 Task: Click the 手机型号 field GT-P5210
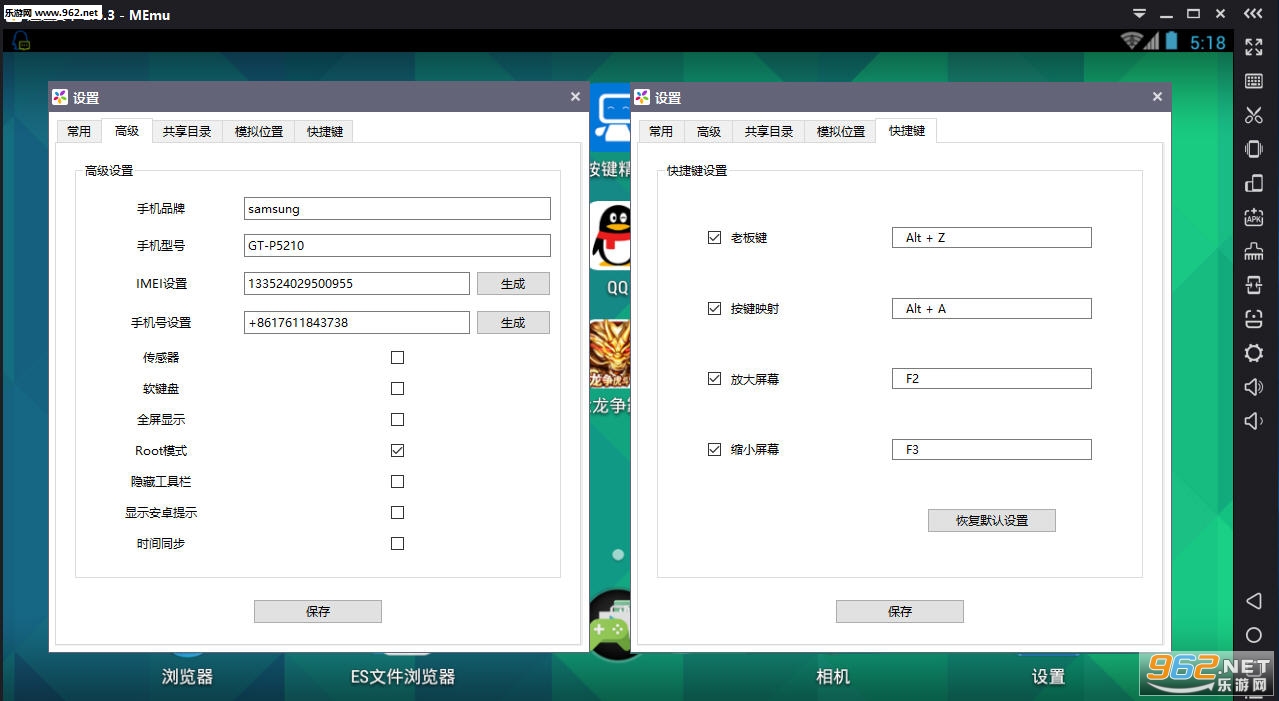pos(397,245)
